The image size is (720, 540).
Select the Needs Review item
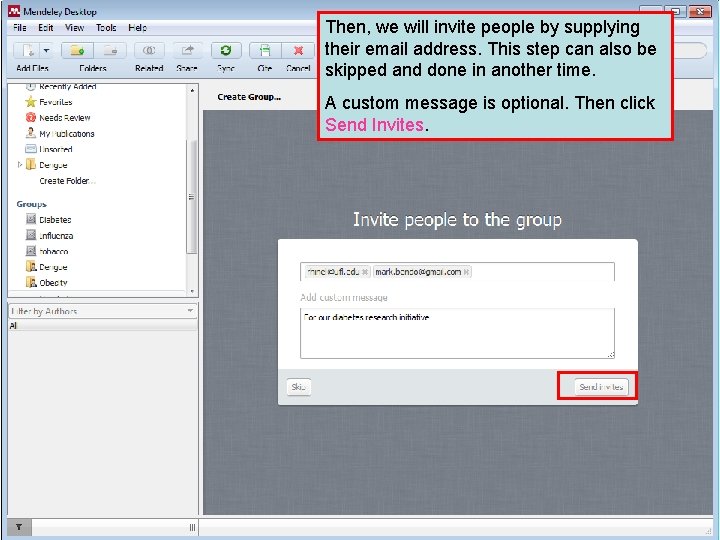pyautogui.click(x=65, y=118)
